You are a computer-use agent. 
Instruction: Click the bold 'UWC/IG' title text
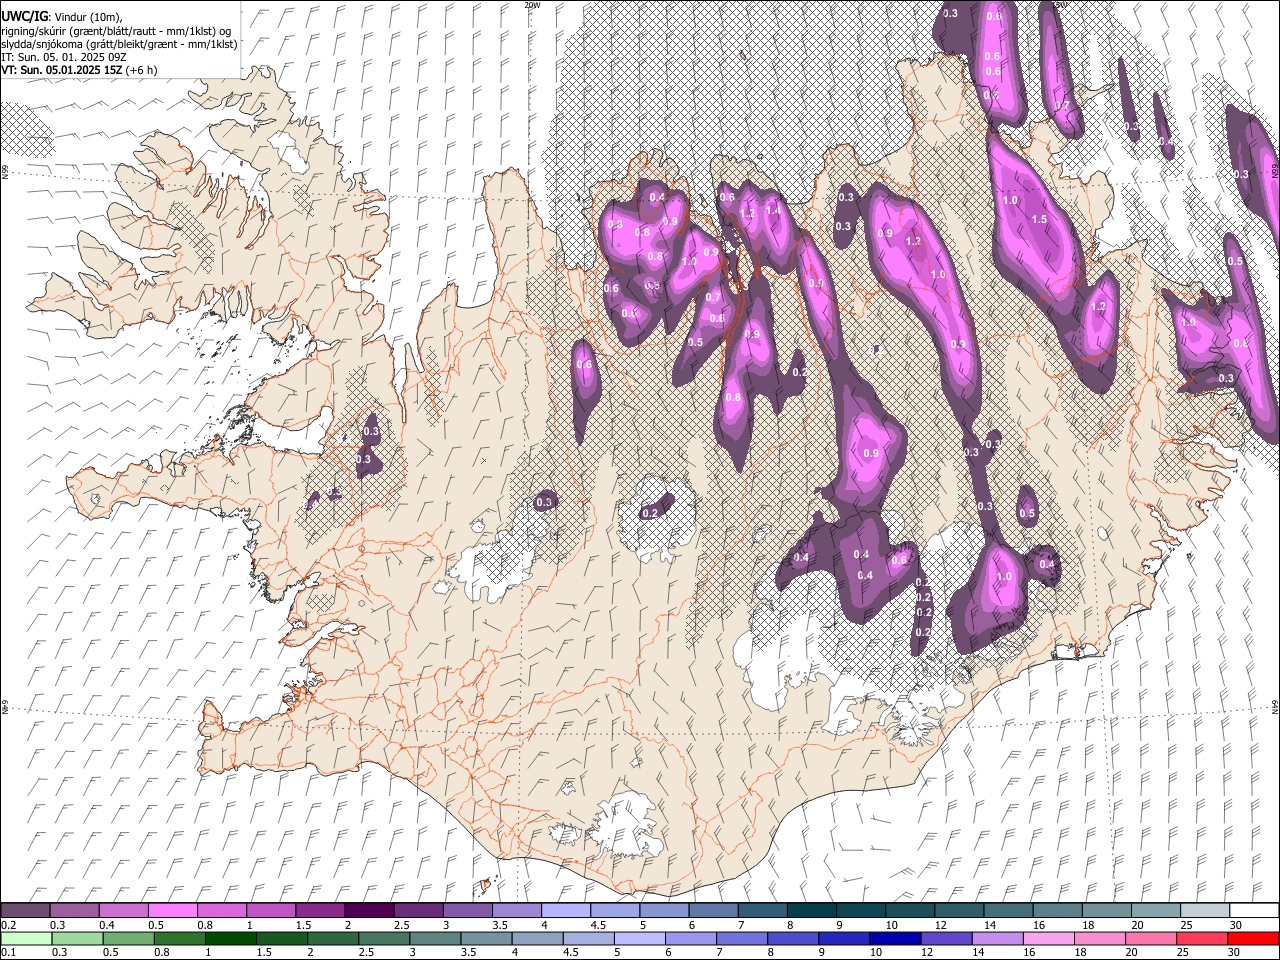(23, 16)
